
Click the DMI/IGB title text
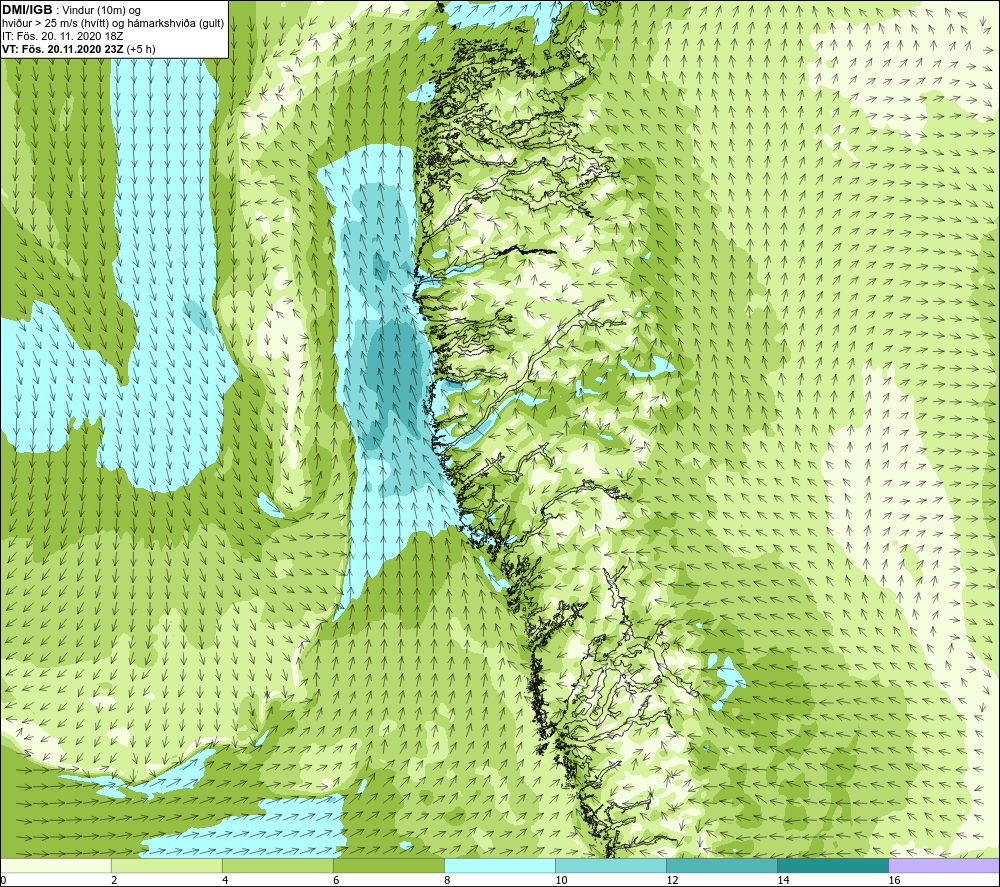point(28,10)
